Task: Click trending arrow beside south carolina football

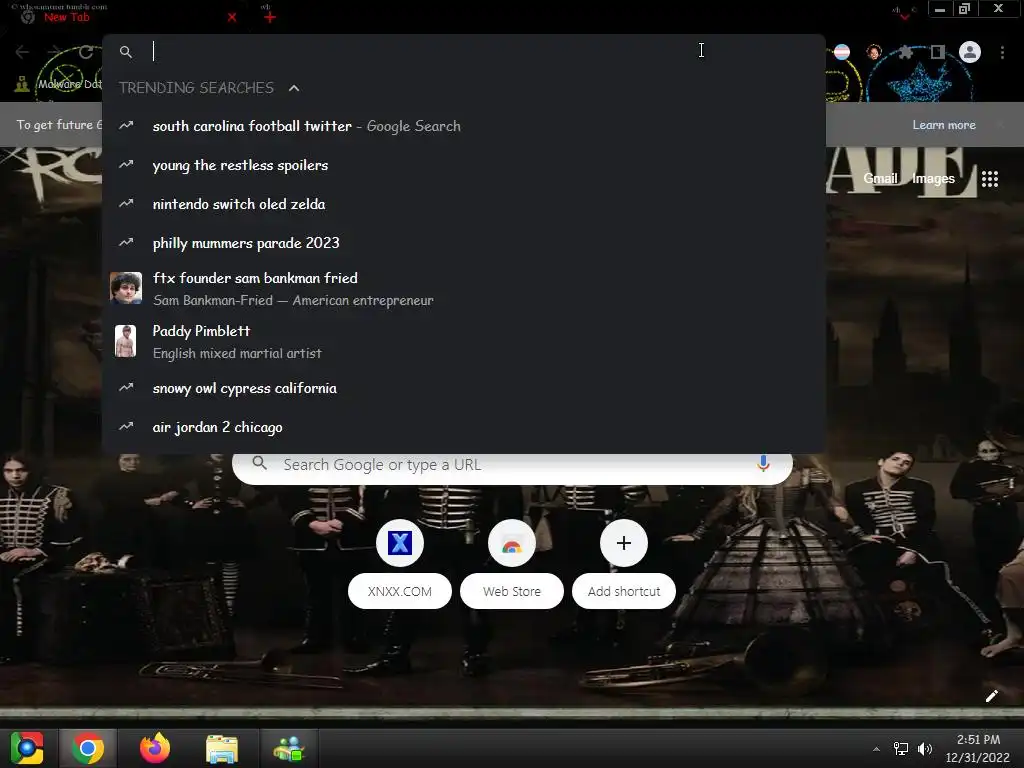Action: click(x=126, y=125)
